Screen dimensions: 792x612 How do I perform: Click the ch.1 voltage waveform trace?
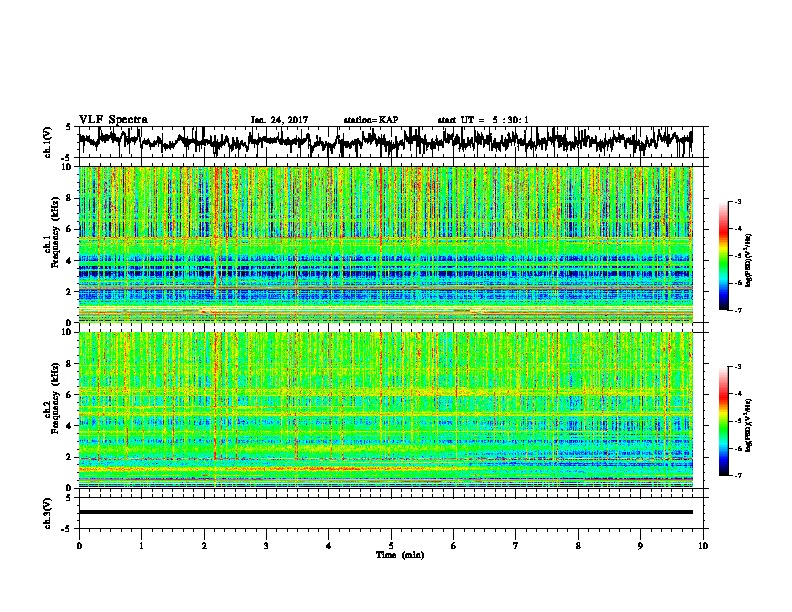pyautogui.click(x=385, y=141)
